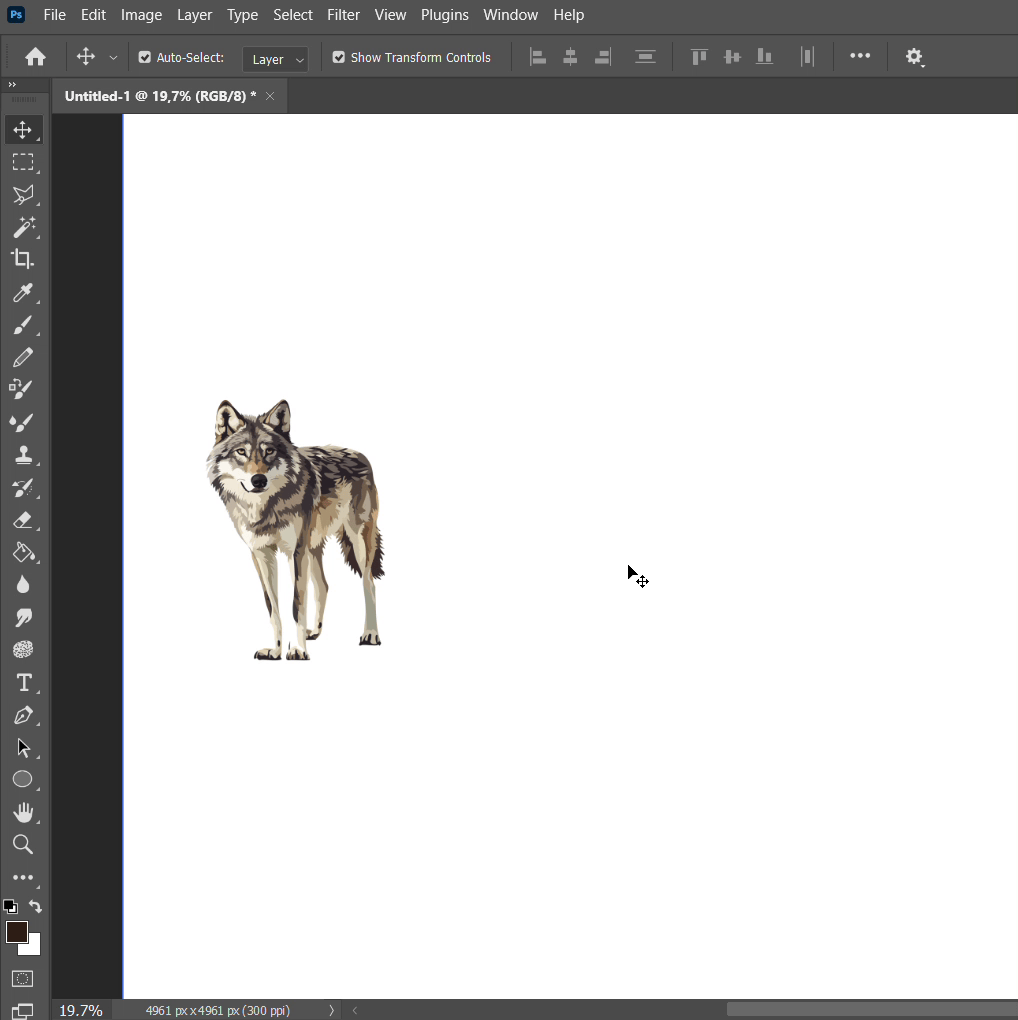Select the Crop tool
The width and height of the screenshot is (1018, 1020).
22,260
